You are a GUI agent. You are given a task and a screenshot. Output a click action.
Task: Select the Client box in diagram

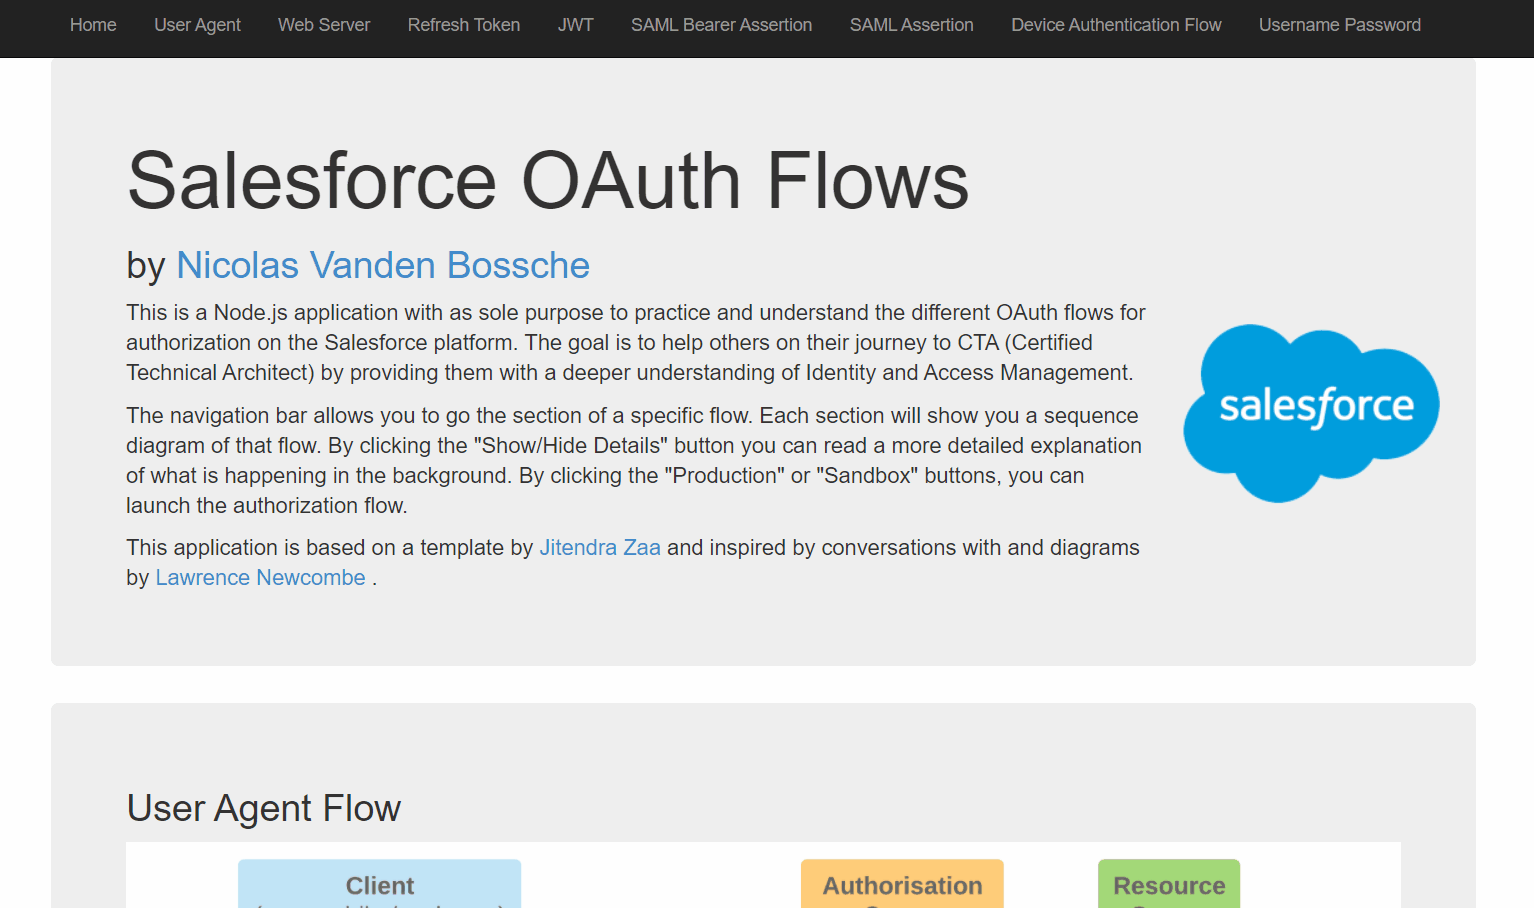click(380, 884)
